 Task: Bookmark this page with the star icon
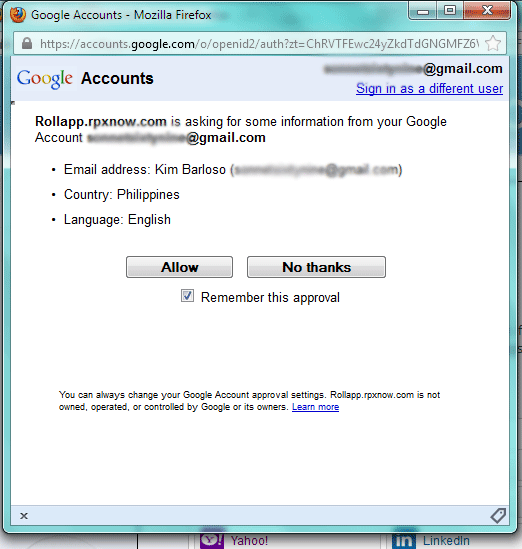click(493, 43)
